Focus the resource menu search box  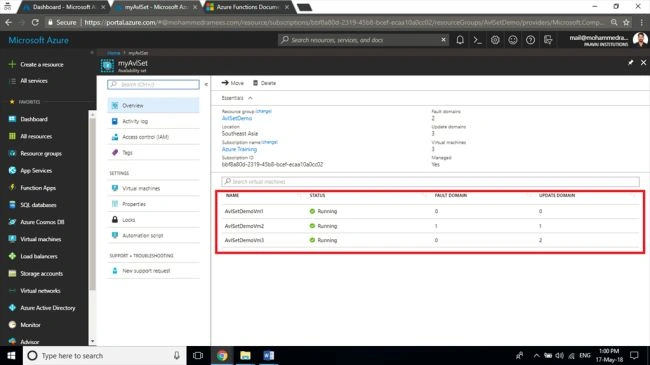pos(153,84)
